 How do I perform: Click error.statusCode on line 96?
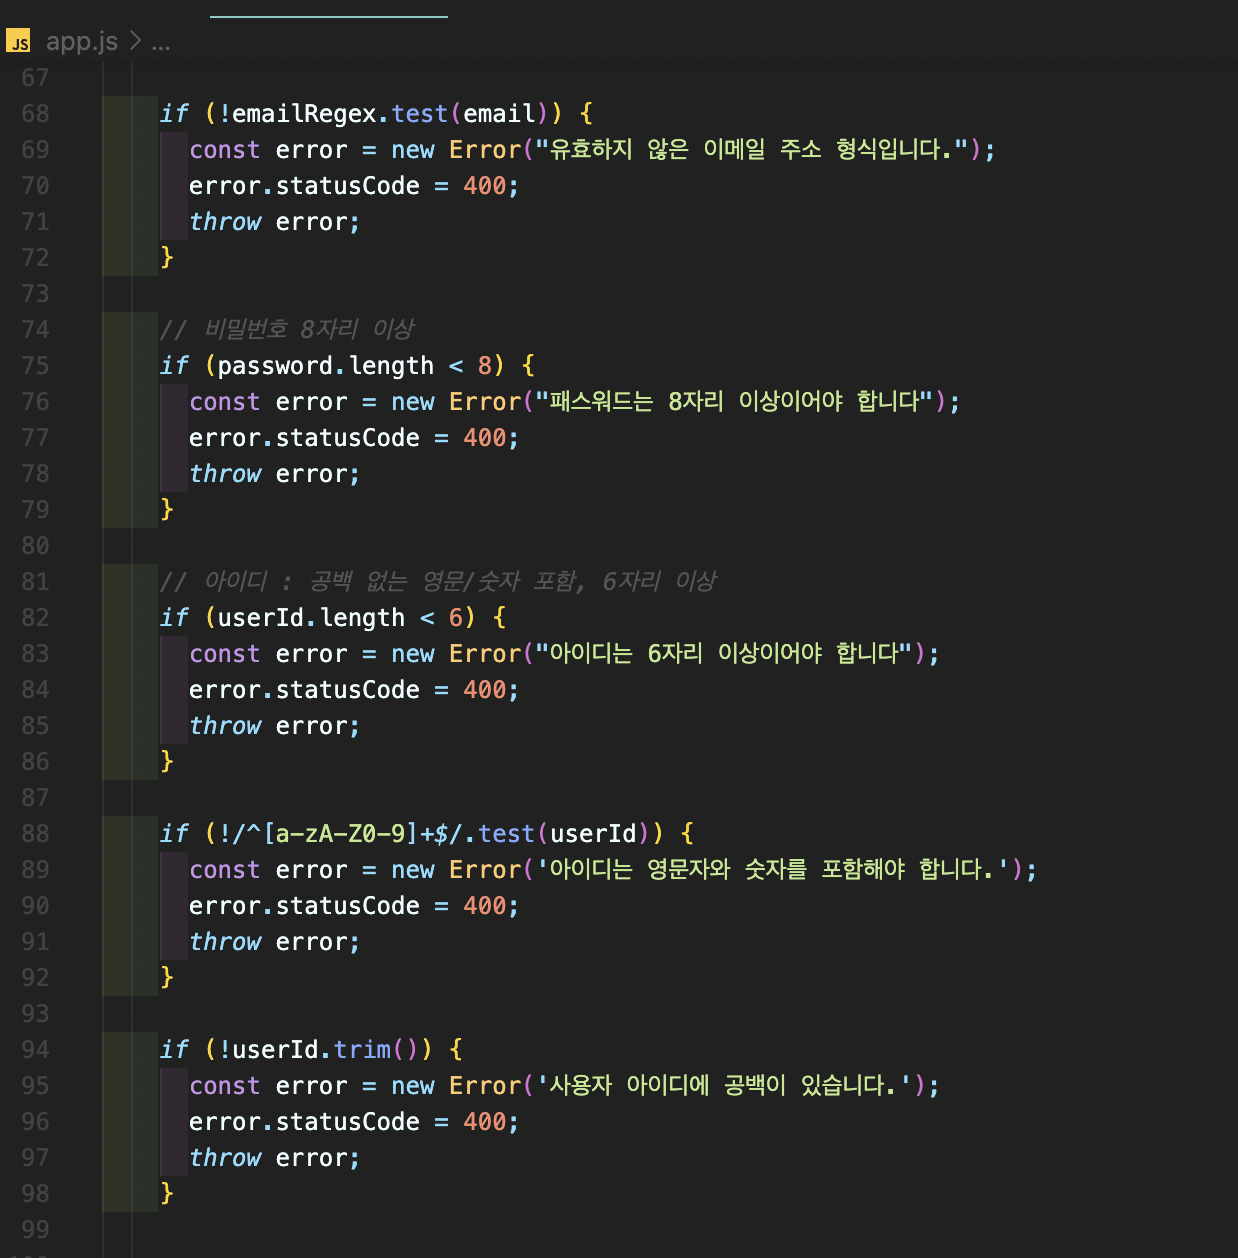click(x=304, y=1122)
